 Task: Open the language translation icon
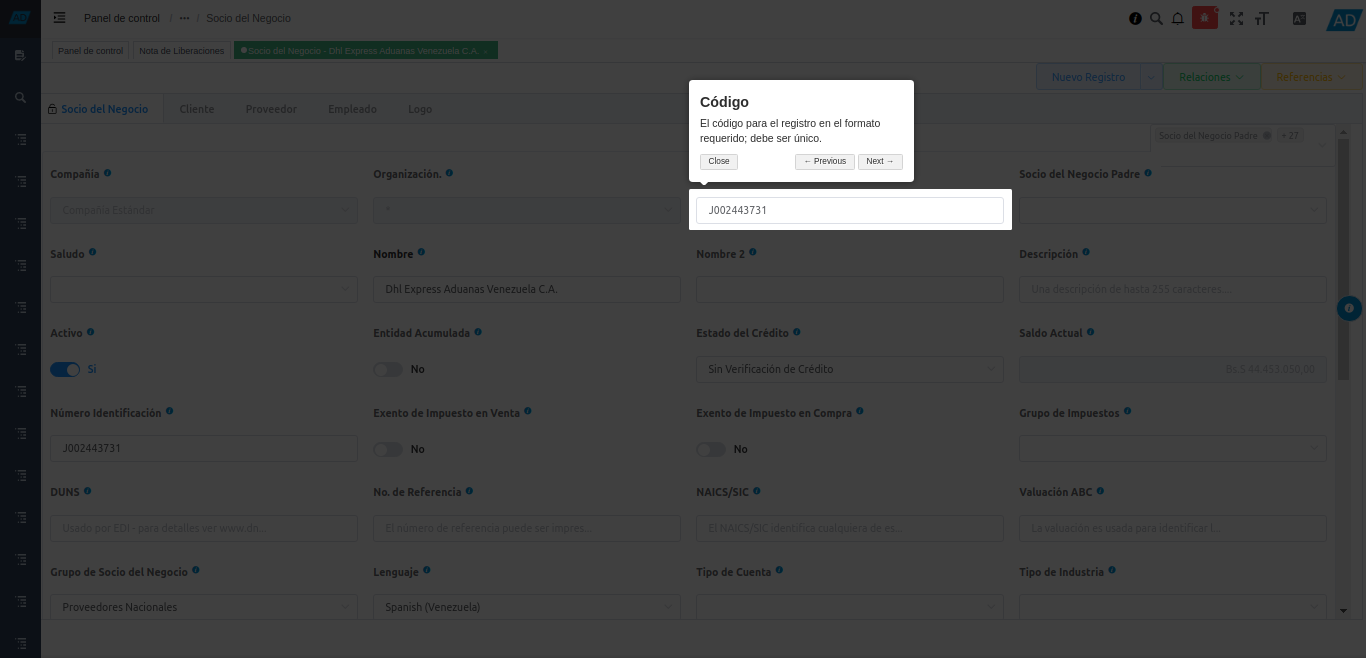pyautogui.click(x=1299, y=18)
